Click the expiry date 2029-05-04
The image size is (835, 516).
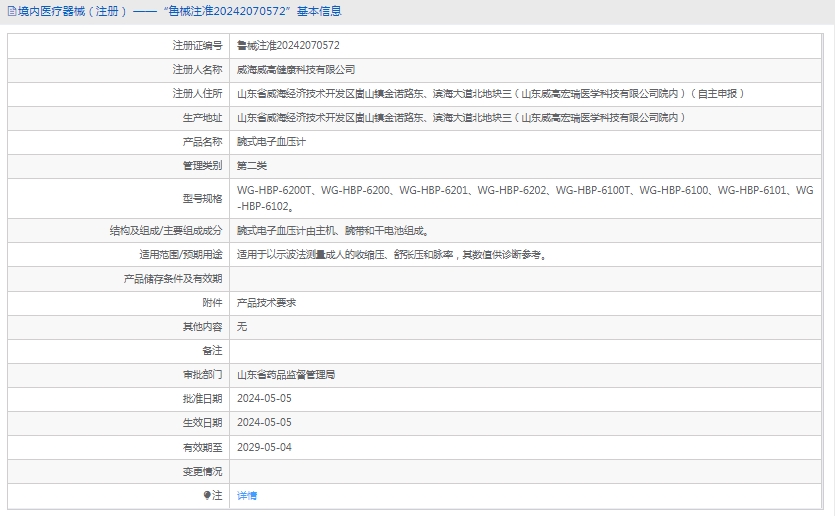click(x=264, y=447)
